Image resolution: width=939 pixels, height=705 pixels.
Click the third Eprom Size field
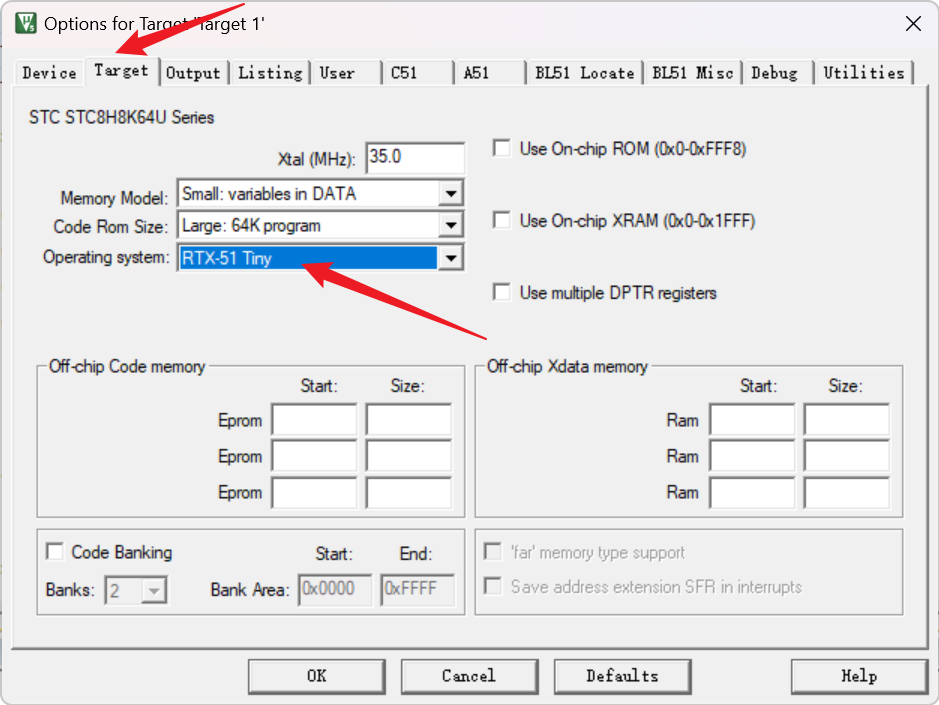pos(409,492)
